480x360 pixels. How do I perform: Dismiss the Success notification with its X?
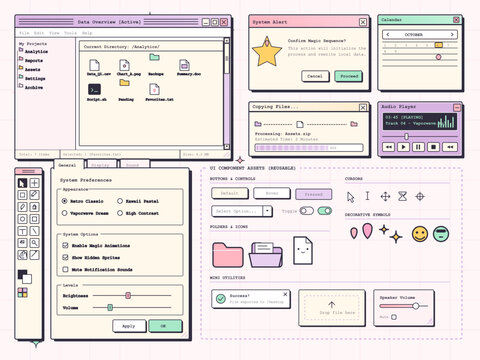[x=285, y=294]
